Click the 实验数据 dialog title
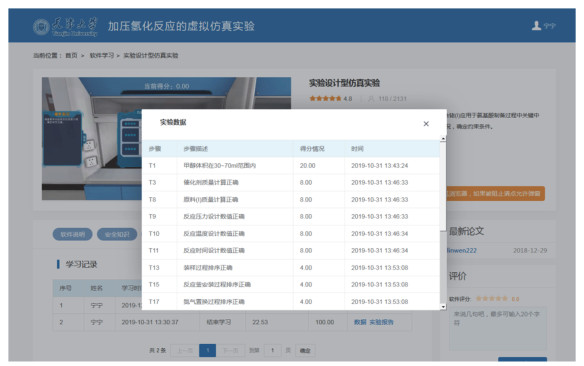Screen dimensions: 584x366 pyautogui.click(x=173, y=122)
